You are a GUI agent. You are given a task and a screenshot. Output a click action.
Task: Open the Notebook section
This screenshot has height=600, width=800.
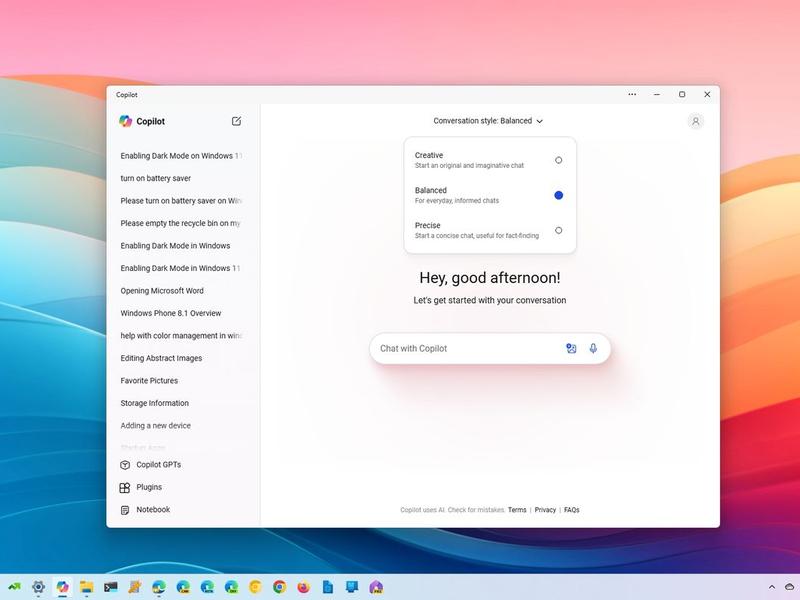pyautogui.click(x=145, y=510)
